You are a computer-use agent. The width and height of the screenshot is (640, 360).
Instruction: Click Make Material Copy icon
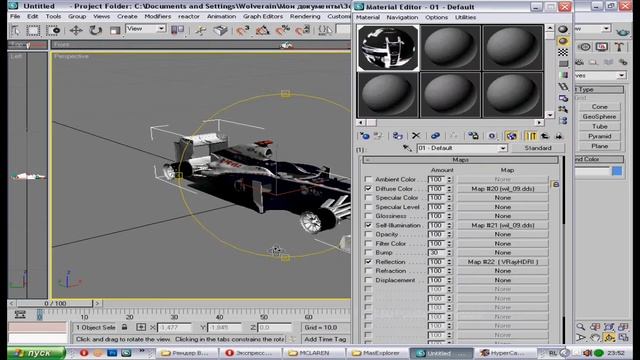[x=435, y=136]
